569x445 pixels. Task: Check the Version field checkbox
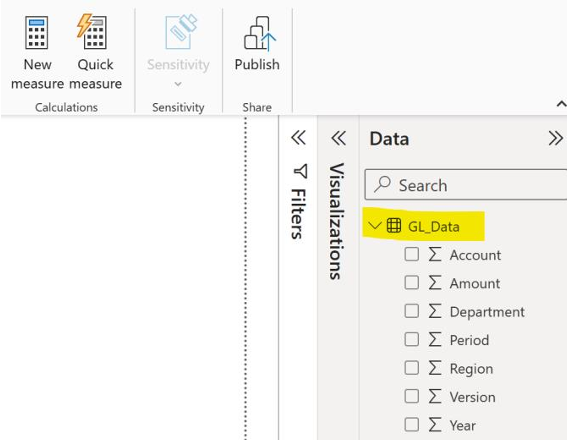(412, 396)
